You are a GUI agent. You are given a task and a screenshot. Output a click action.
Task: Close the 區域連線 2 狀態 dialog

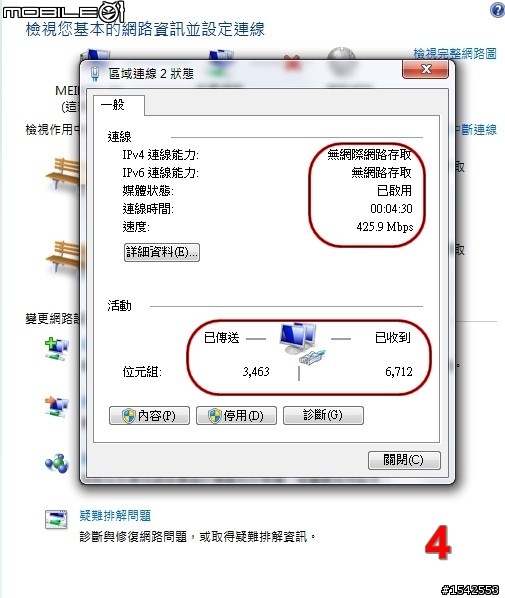pos(425,69)
